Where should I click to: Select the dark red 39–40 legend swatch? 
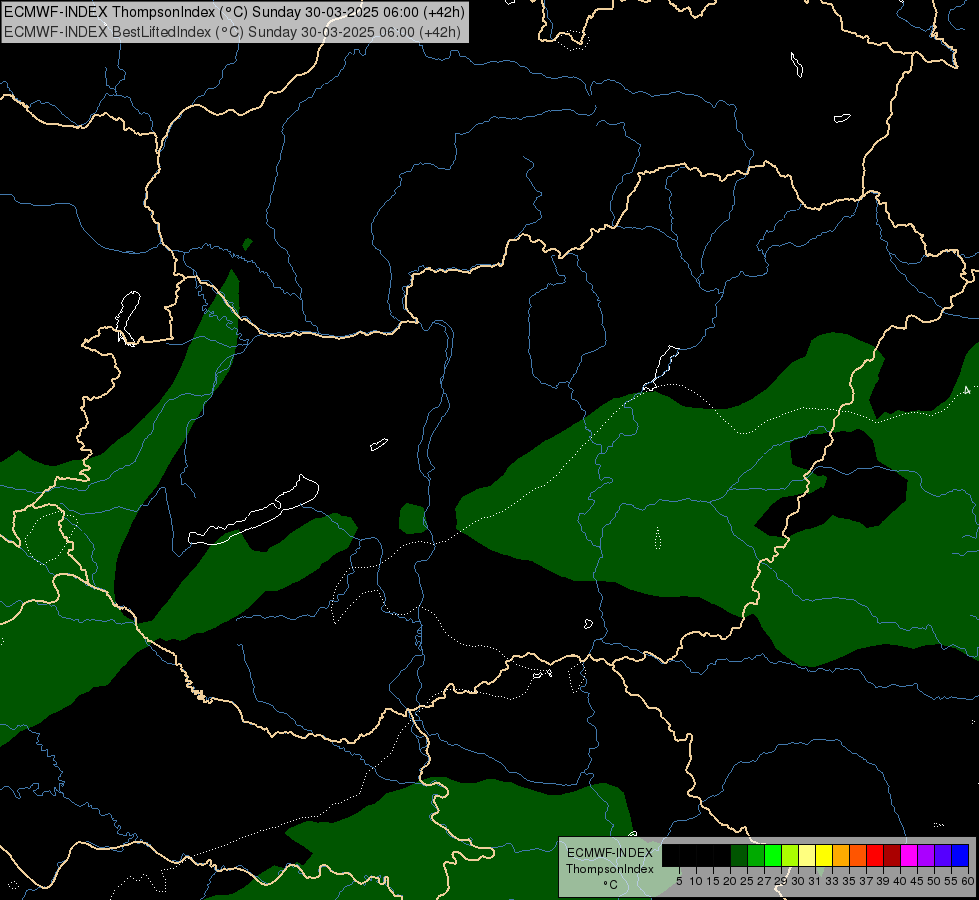(892, 855)
